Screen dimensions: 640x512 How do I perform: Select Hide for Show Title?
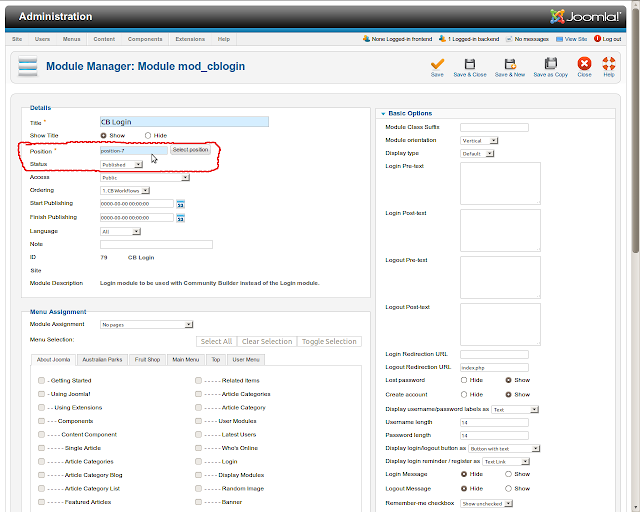[148, 136]
